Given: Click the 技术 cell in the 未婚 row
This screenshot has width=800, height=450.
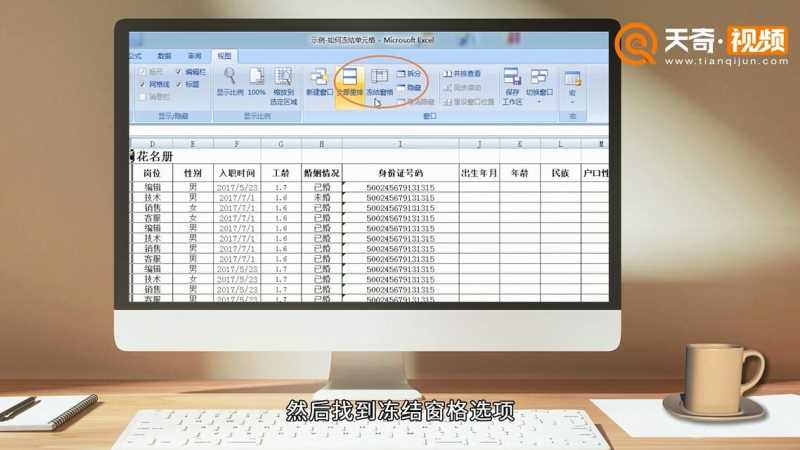Looking at the screenshot, I should [152, 197].
